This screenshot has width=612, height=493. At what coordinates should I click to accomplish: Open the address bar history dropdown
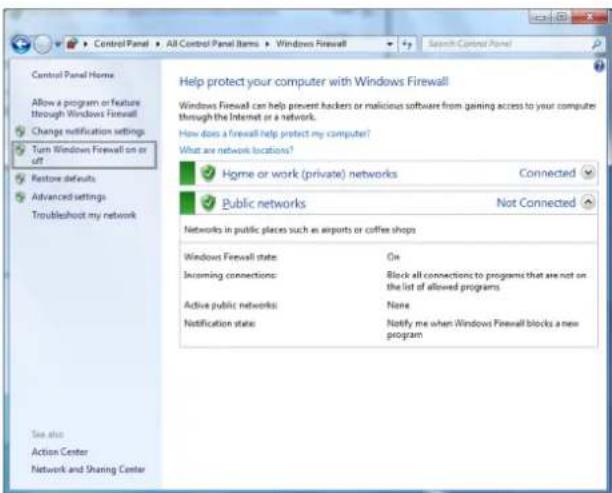(x=389, y=44)
